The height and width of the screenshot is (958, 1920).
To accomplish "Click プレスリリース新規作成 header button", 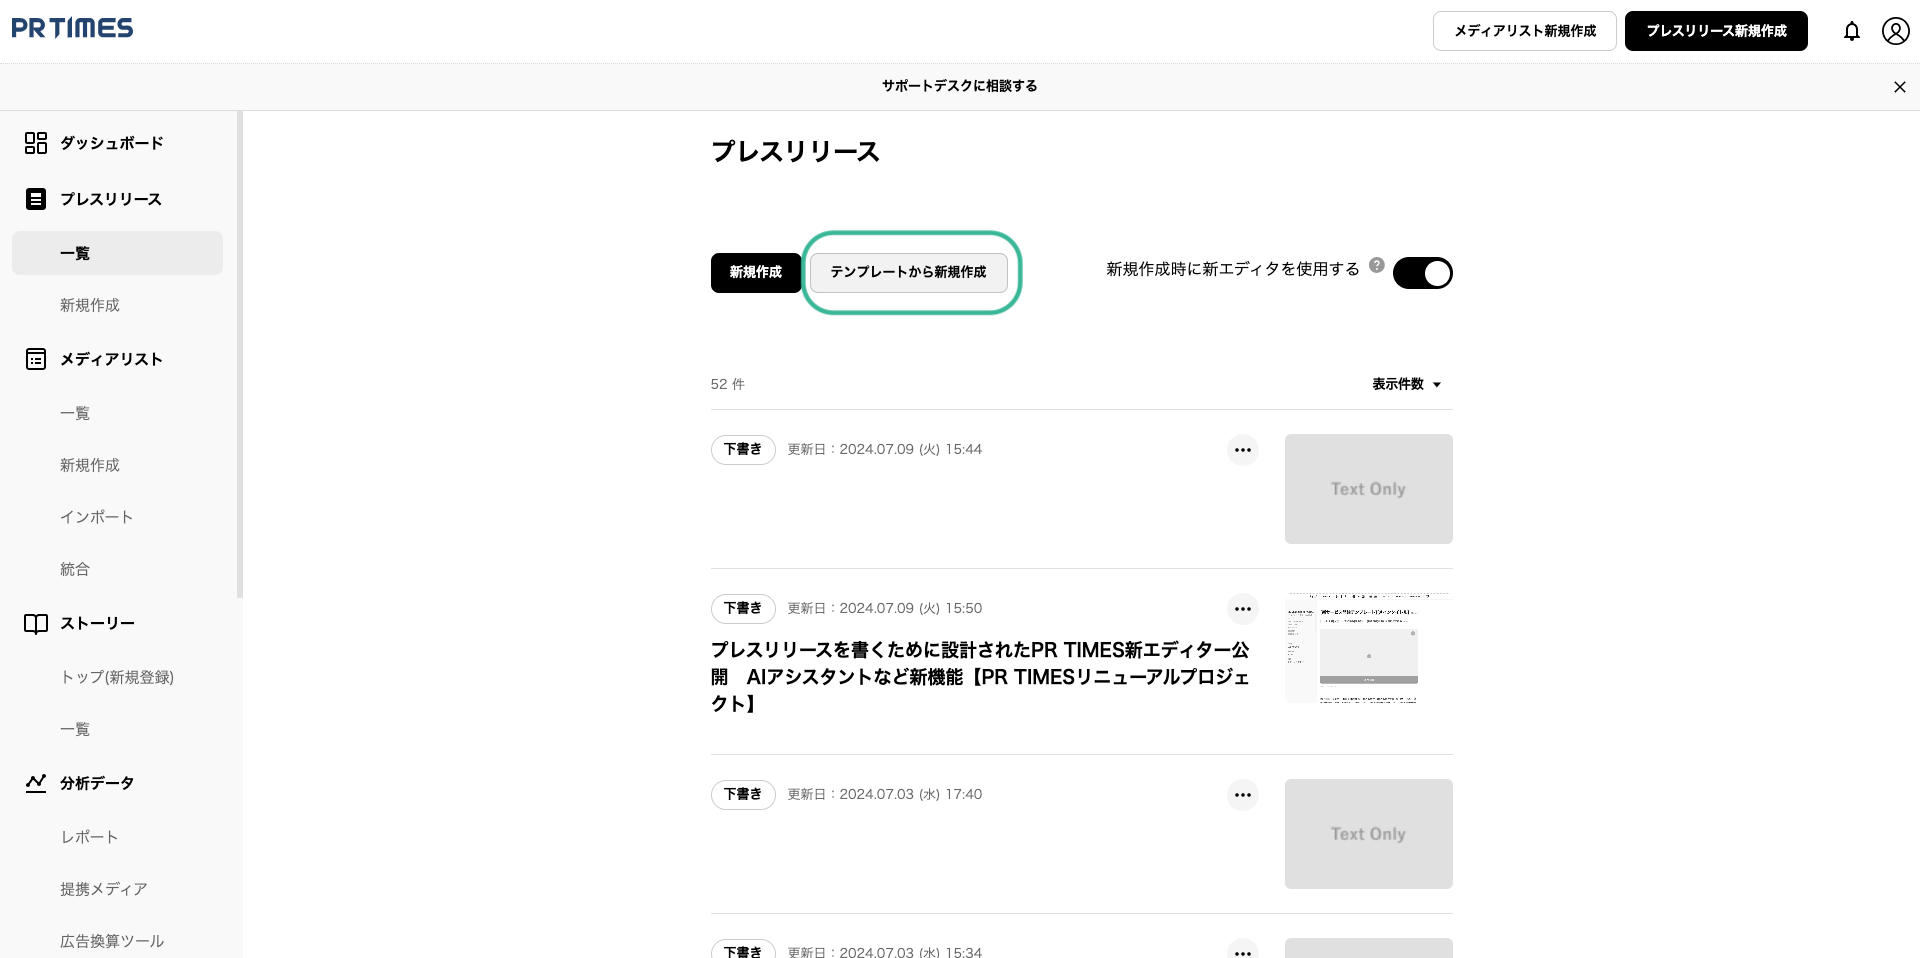I will point(1716,31).
